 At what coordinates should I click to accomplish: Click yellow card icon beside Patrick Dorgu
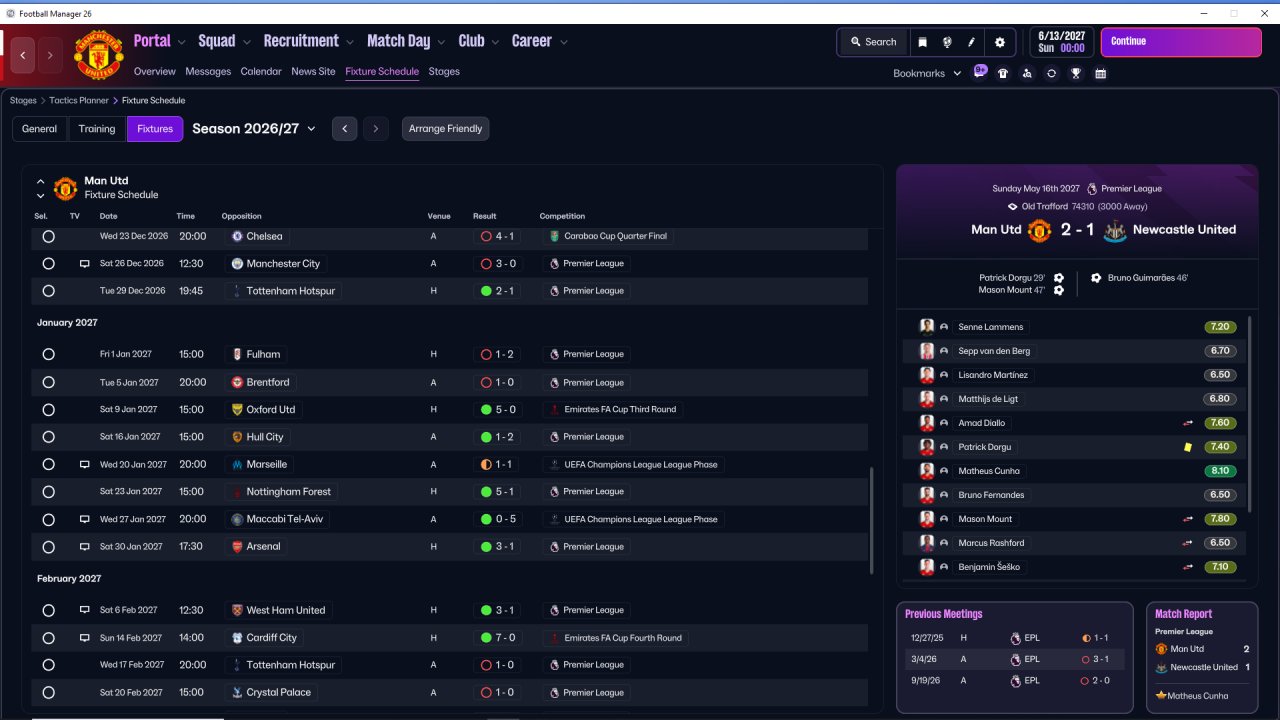click(x=1188, y=447)
